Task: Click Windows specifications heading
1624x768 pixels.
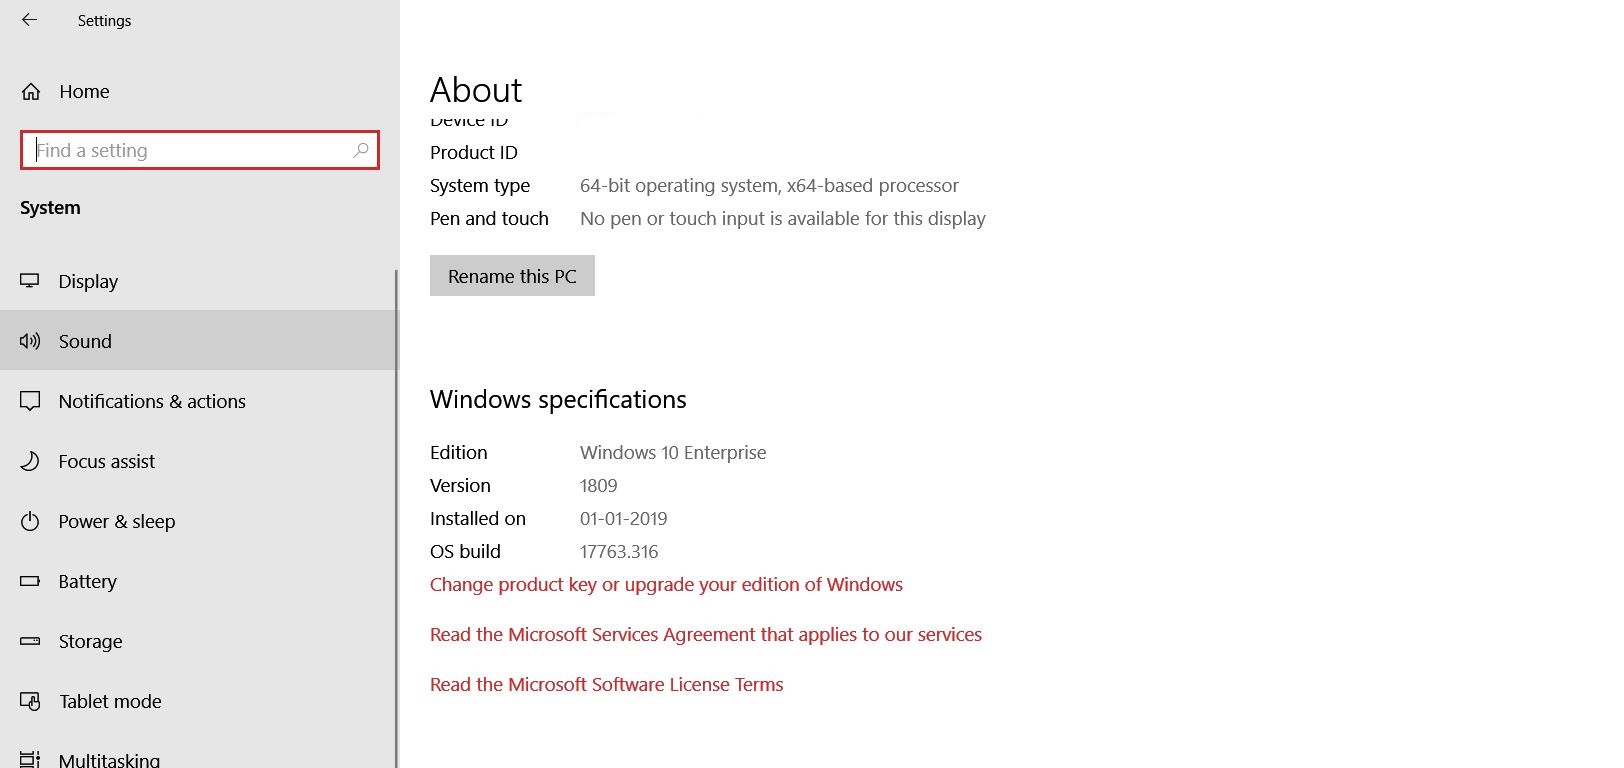Action: pos(558,400)
